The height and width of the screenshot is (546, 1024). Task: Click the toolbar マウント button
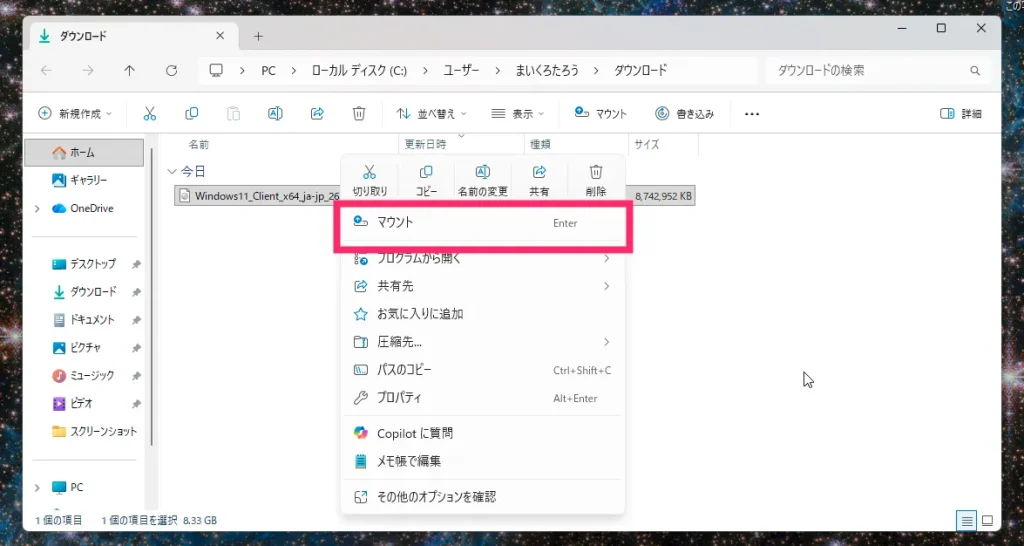600,114
